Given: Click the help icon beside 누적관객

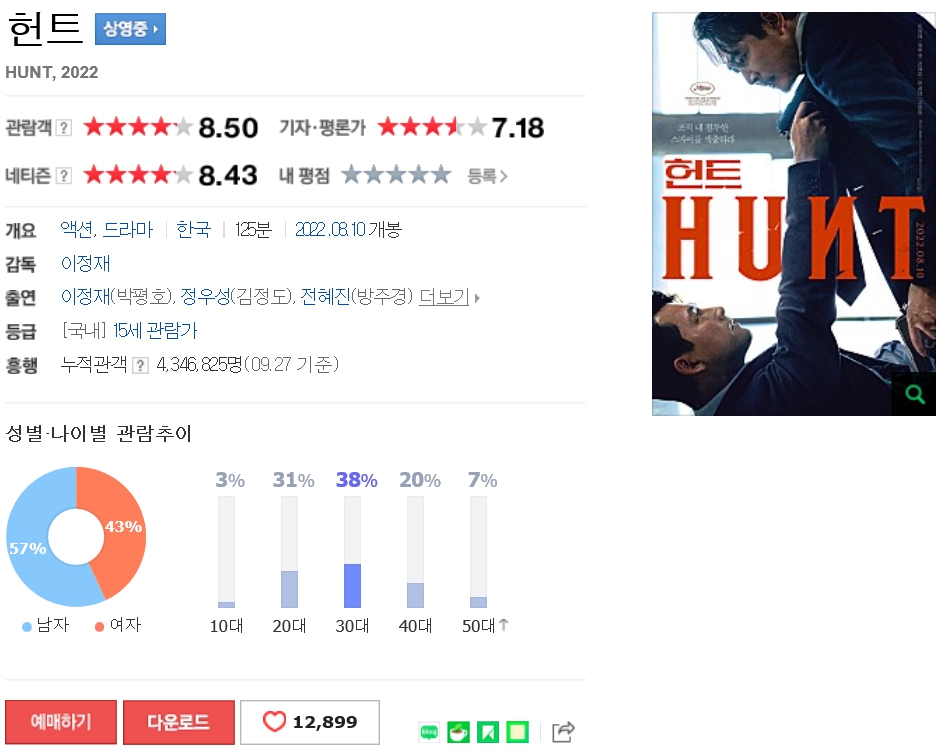Looking at the screenshot, I should tap(141, 365).
